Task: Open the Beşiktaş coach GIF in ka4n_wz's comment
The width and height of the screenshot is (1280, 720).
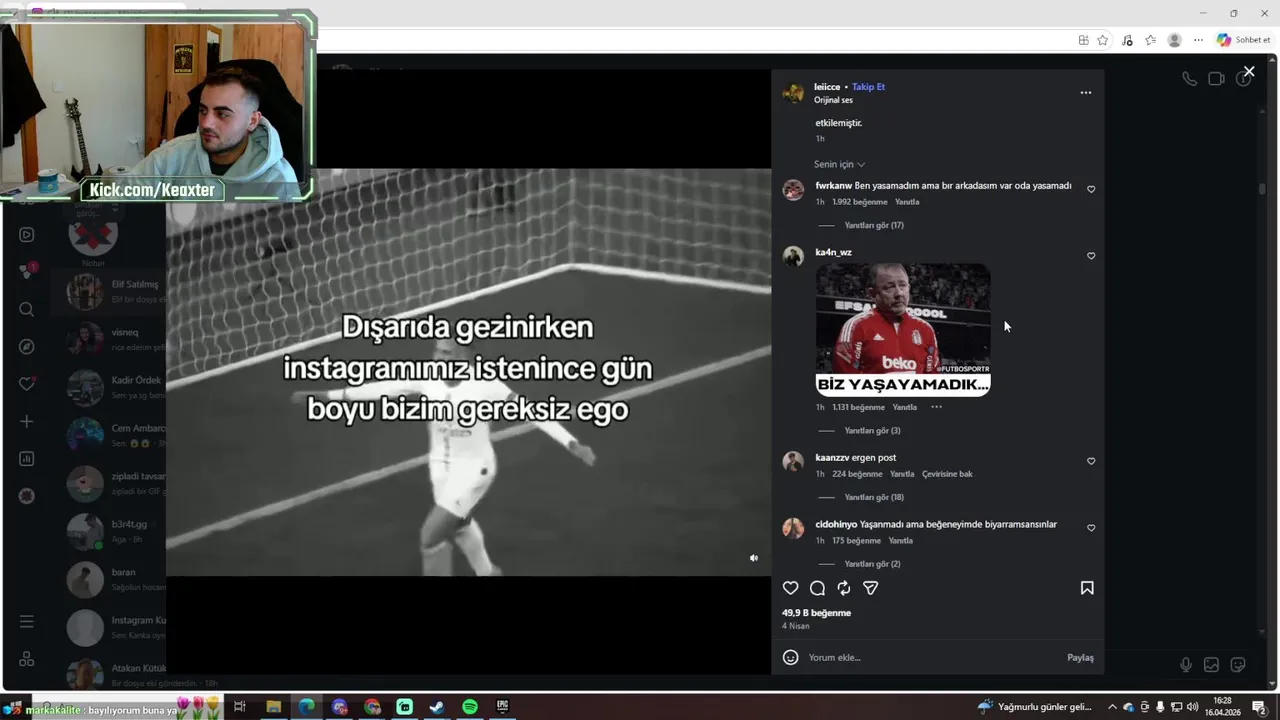Action: pyautogui.click(x=903, y=330)
